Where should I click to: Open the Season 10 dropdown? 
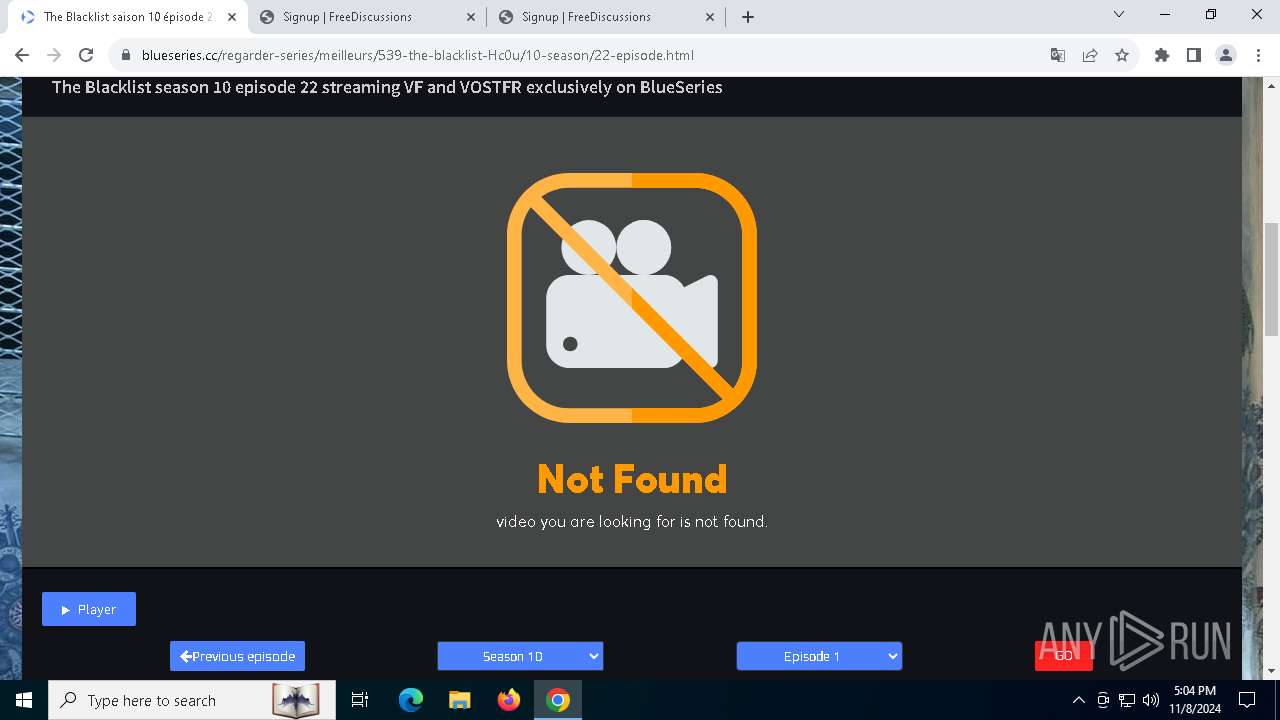click(x=520, y=656)
